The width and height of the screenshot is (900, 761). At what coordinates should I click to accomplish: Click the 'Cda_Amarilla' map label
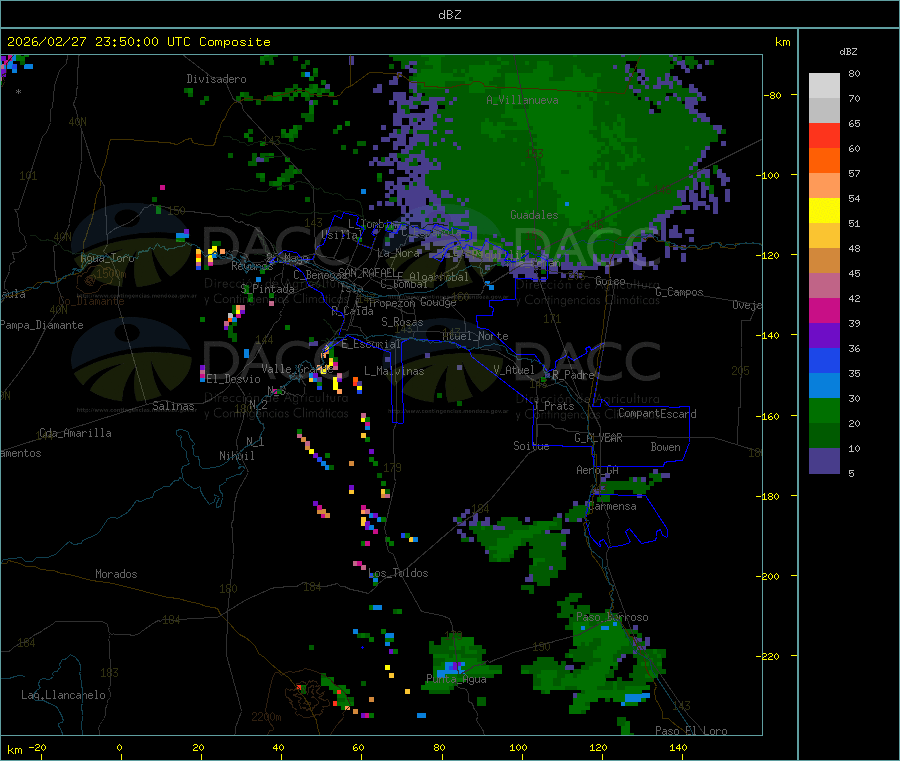(x=75, y=433)
